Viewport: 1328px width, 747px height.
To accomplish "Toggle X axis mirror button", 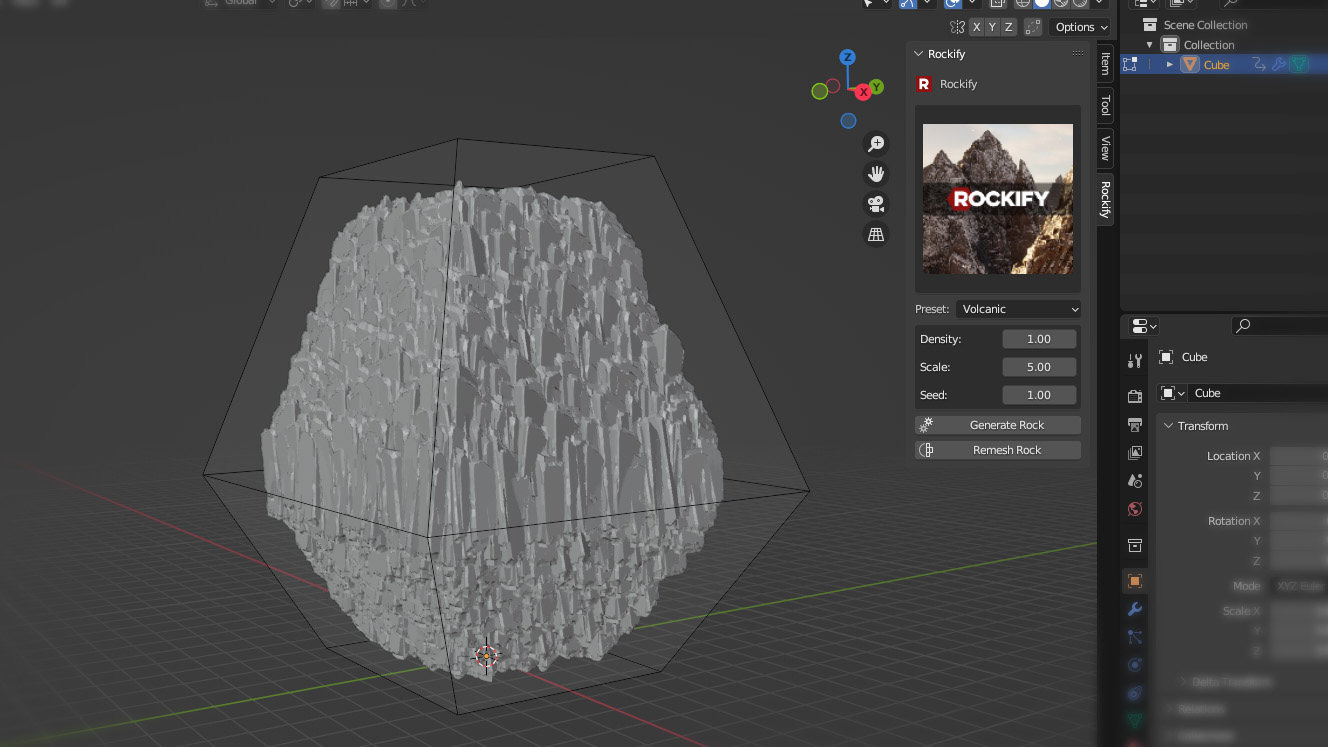I will coord(976,27).
